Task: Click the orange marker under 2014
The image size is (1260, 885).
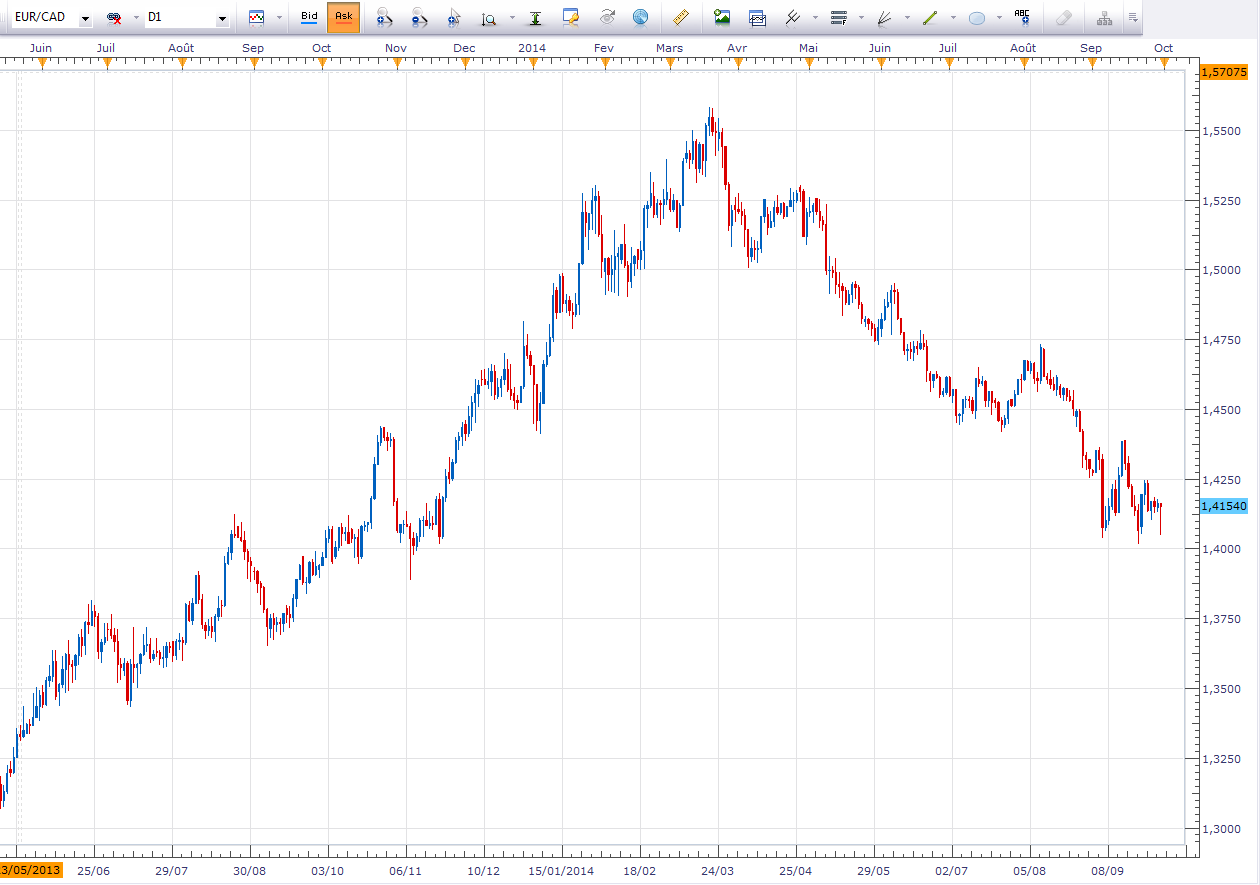Action: pos(533,63)
